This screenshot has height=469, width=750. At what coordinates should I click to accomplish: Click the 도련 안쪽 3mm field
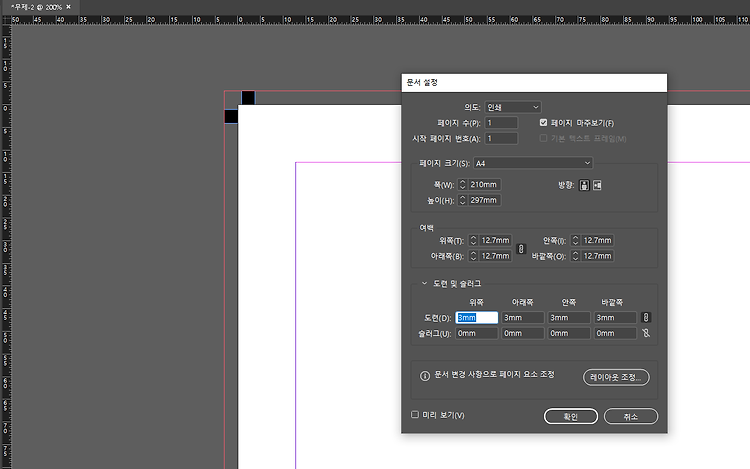(569, 317)
